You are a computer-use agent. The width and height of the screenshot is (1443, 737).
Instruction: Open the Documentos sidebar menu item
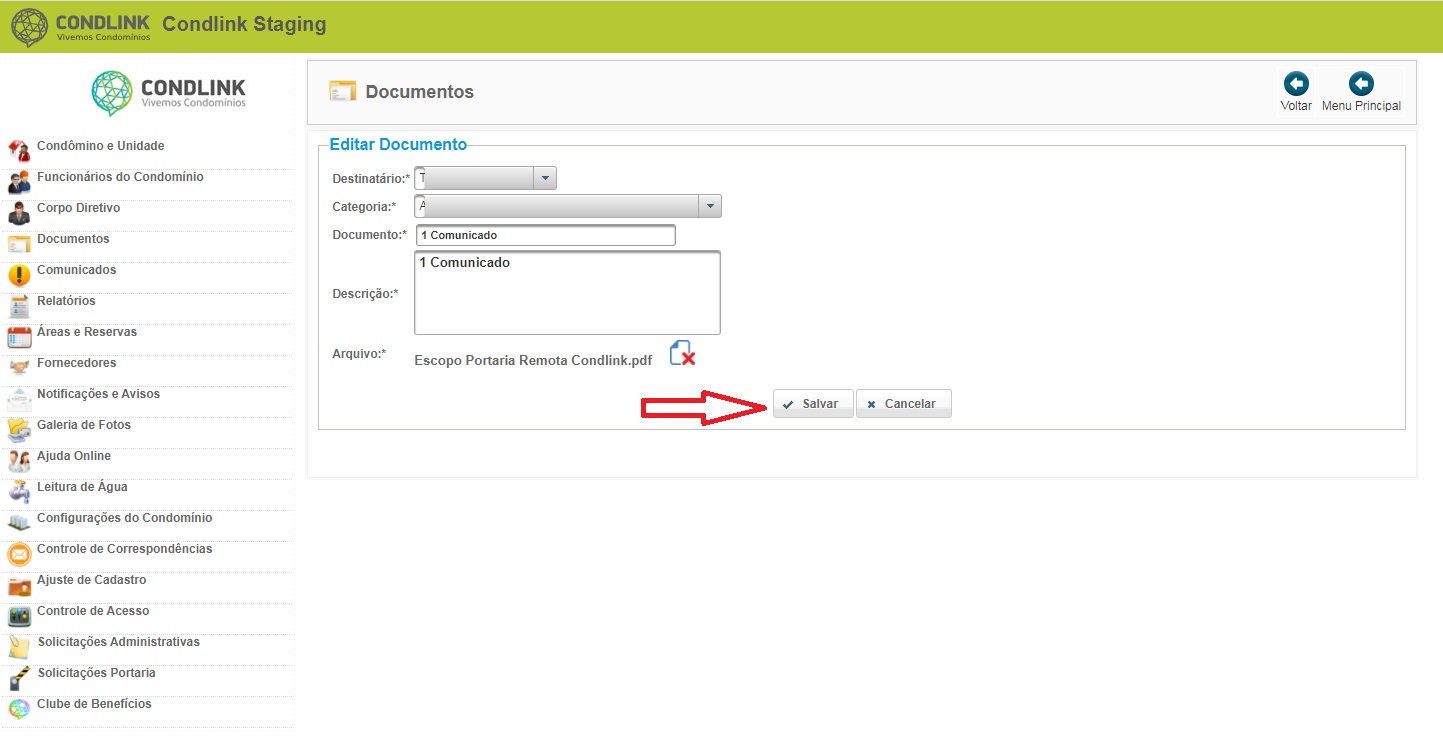pyautogui.click(x=73, y=239)
